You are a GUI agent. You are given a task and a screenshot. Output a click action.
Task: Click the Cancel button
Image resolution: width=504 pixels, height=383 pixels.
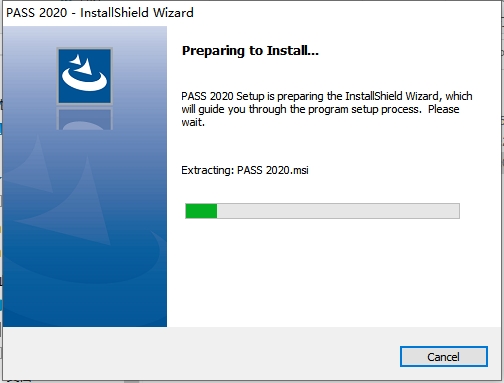[444, 356]
